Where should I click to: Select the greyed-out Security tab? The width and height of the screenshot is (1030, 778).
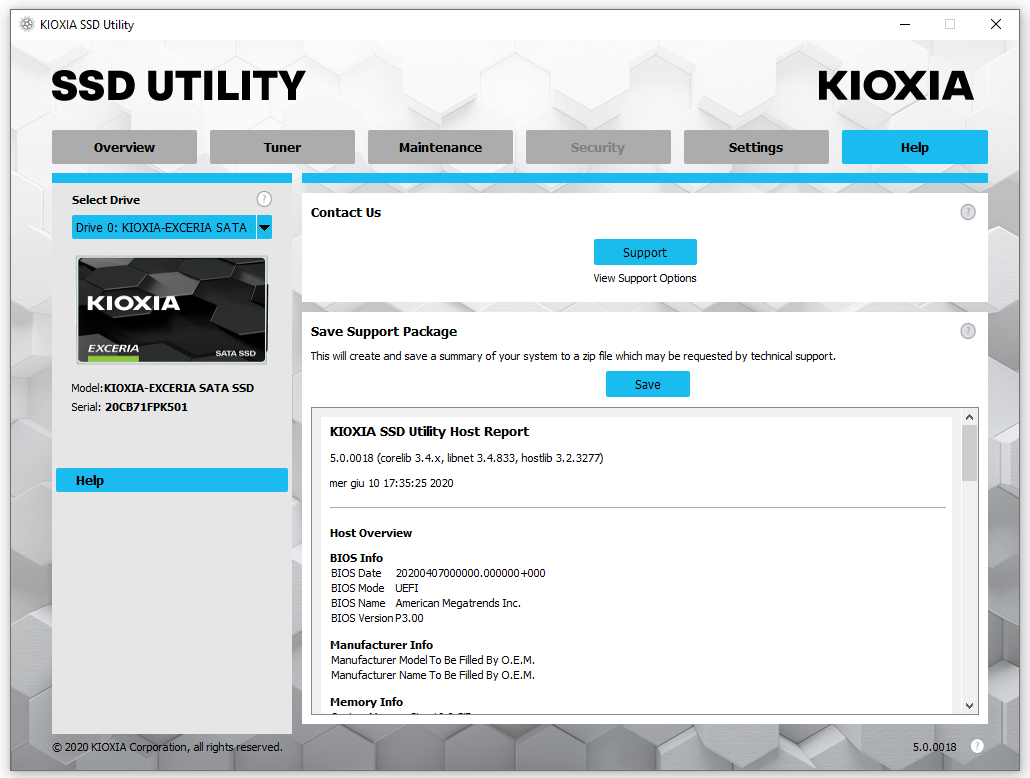(x=598, y=147)
